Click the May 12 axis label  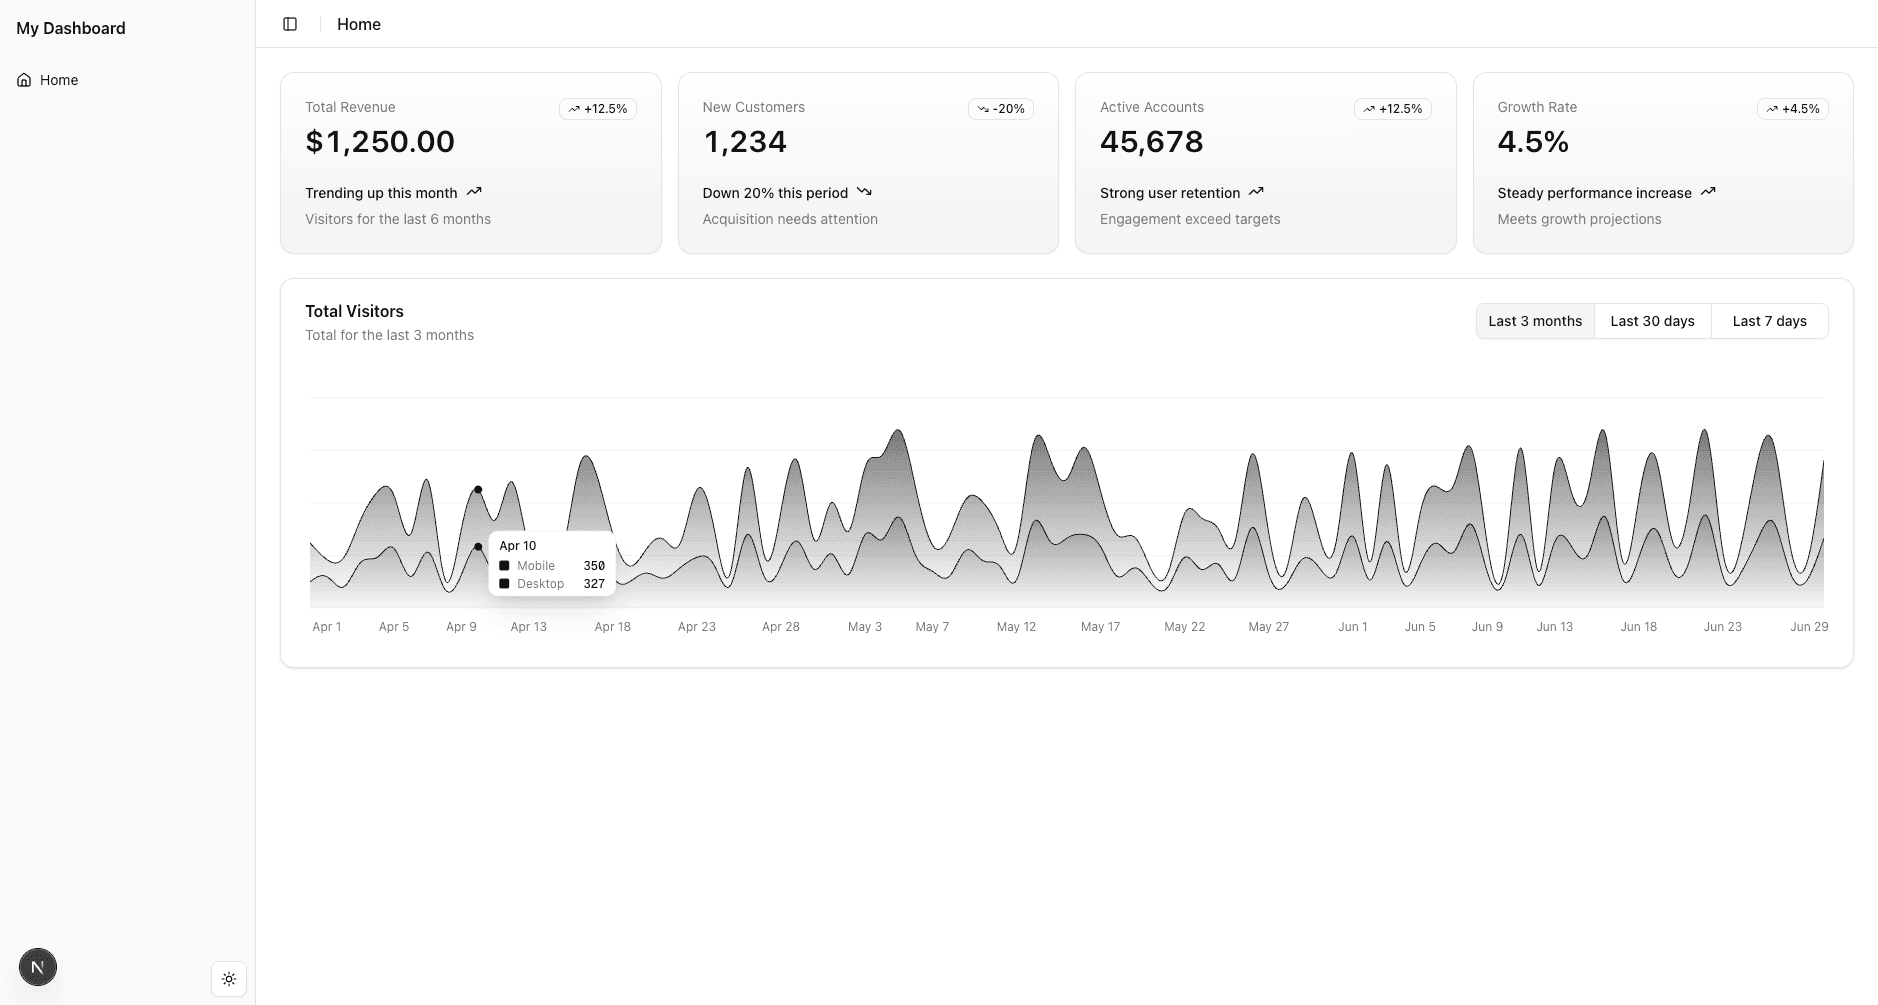click(x=1016, y=627)
